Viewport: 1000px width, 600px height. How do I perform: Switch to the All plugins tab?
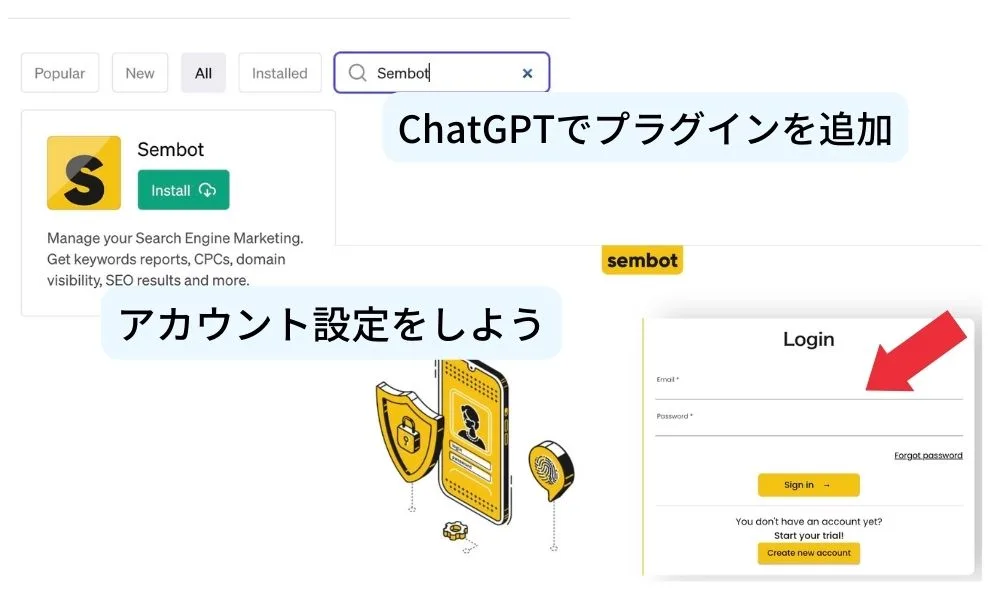(203, 73)
